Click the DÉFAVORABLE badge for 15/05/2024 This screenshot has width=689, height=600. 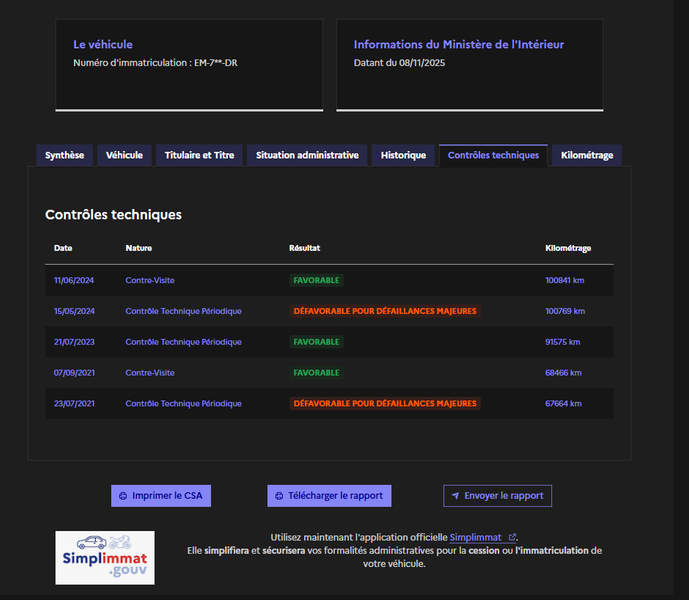385,311
